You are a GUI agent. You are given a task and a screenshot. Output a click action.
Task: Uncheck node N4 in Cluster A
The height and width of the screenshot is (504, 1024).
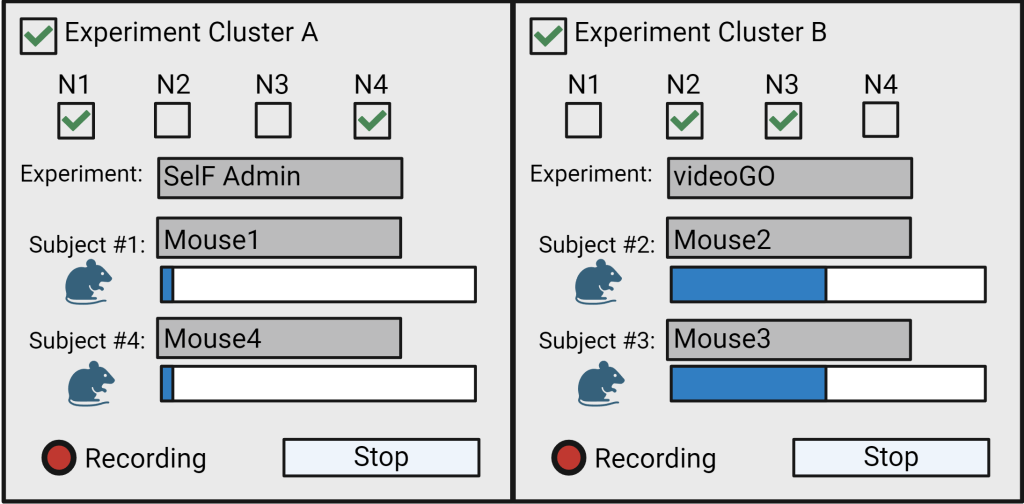[372, 121]
